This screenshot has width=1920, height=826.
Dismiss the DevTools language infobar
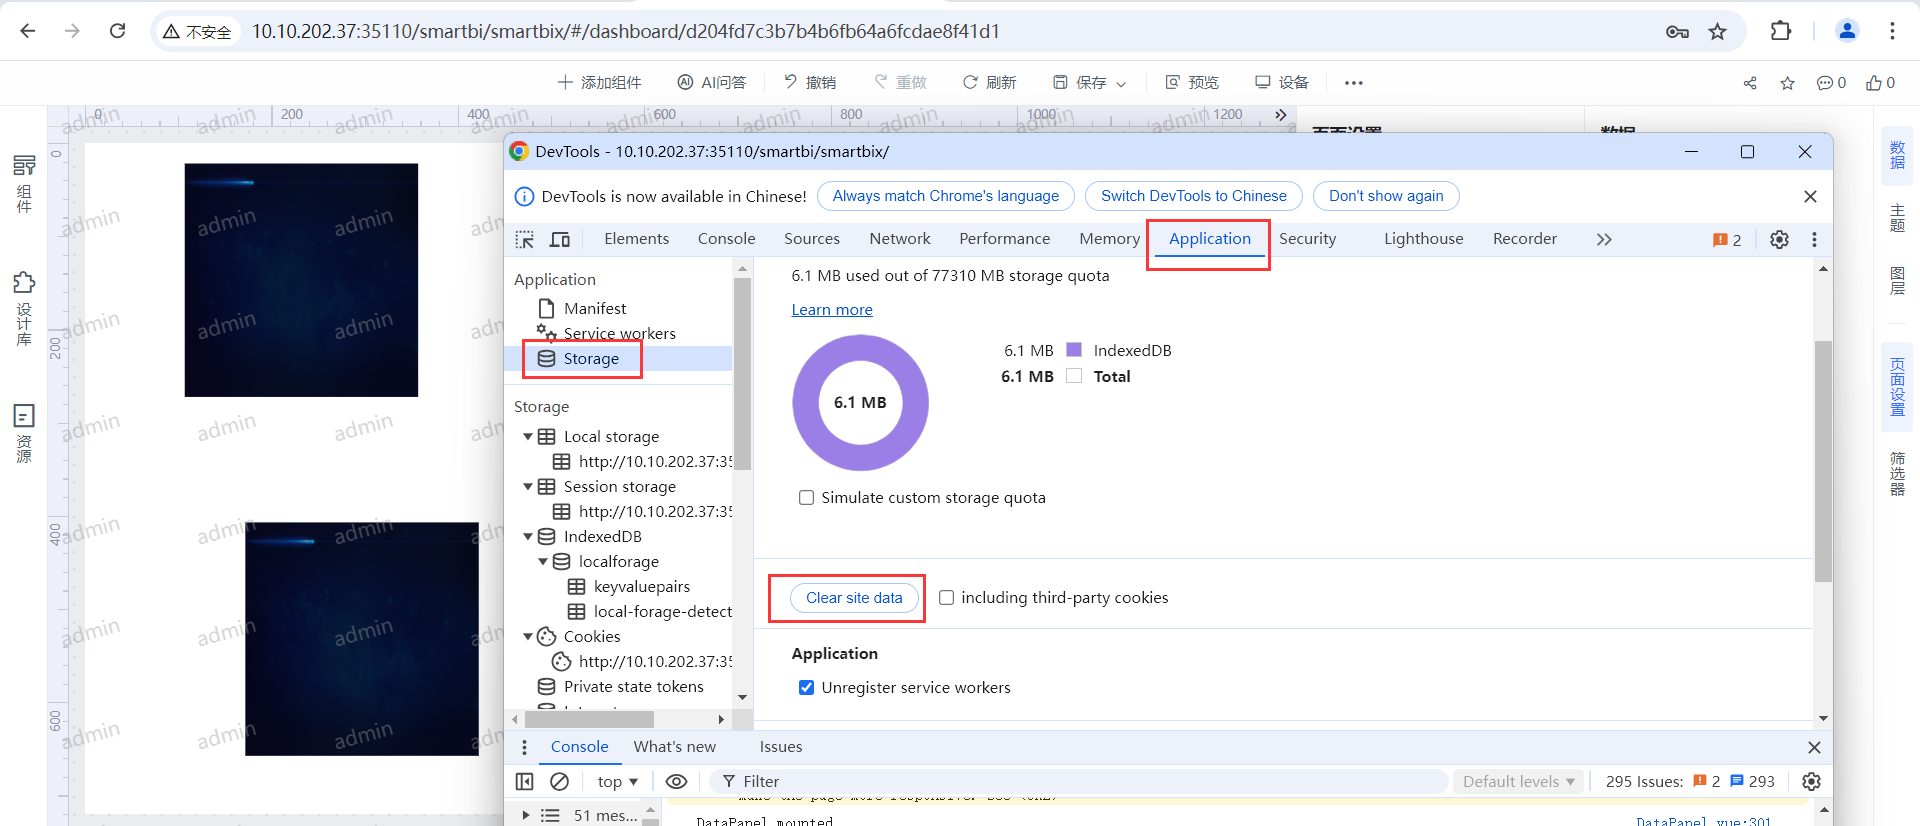[1810, 196]
